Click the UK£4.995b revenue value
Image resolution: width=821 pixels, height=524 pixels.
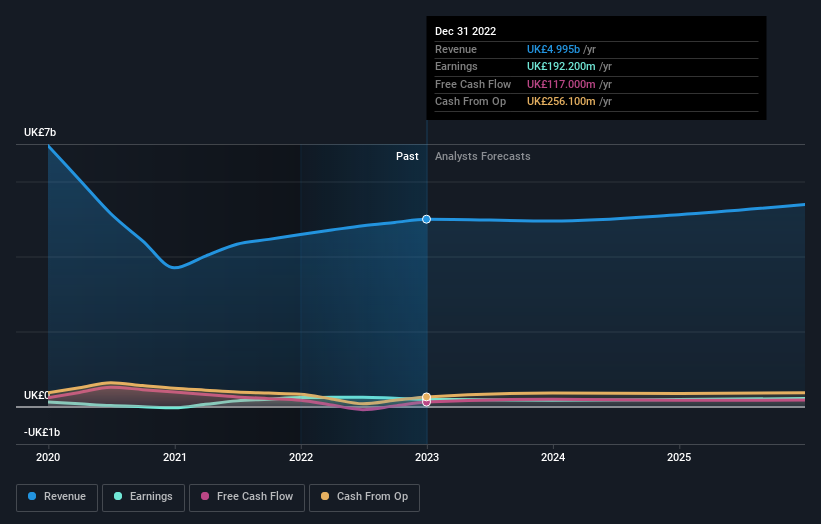(x=553, y=49)
